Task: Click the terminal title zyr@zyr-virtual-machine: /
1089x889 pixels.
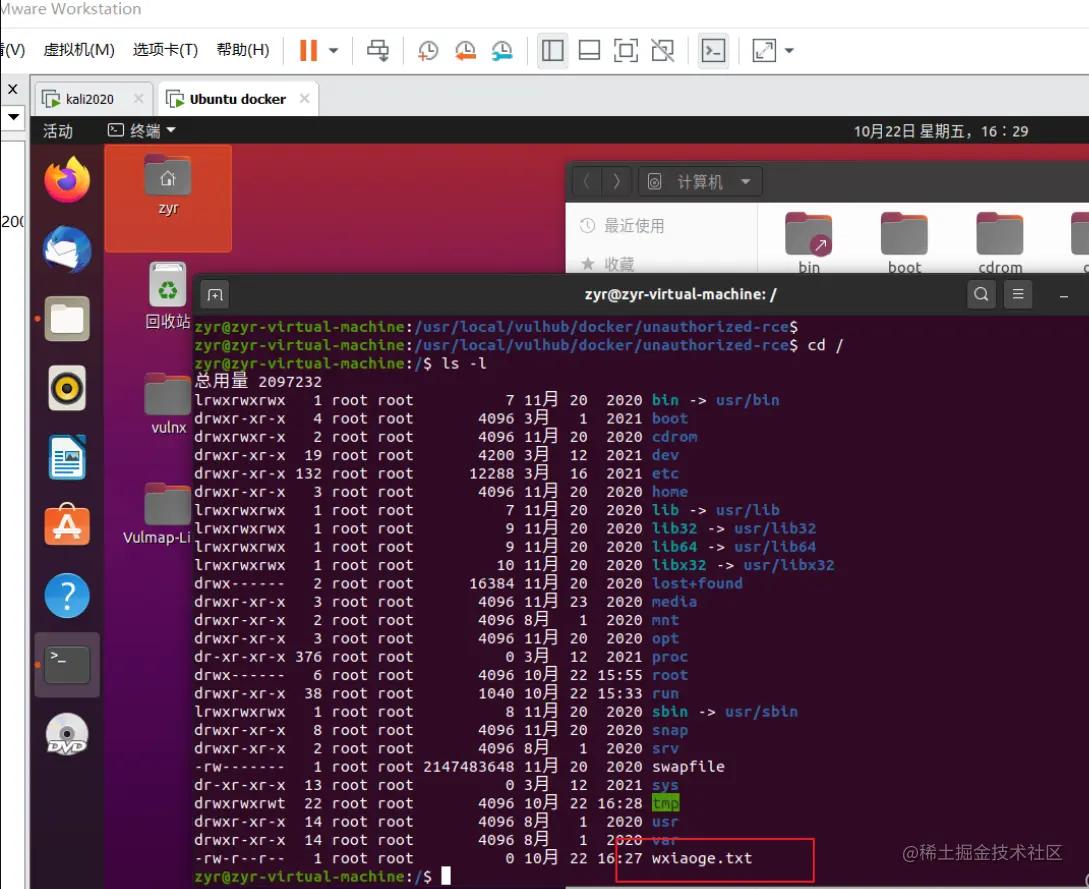Action: click(x=680, y=294)
